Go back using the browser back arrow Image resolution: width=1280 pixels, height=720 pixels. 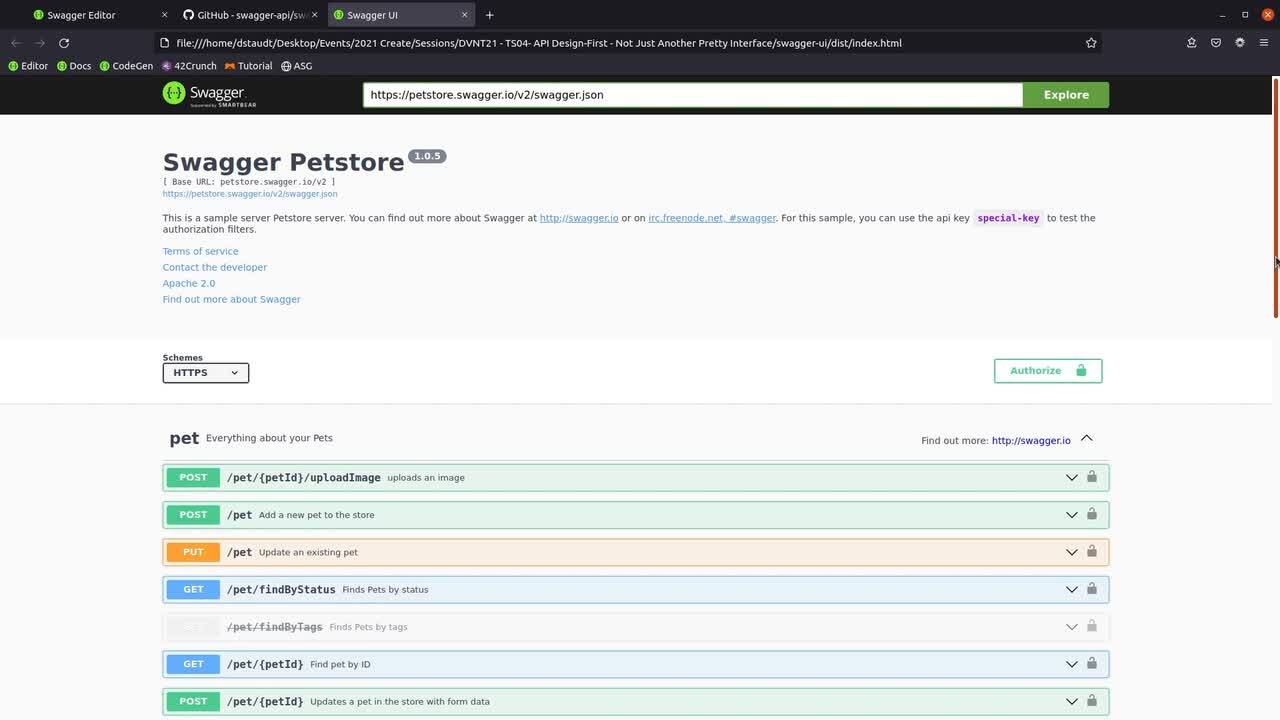click(16, 43)
